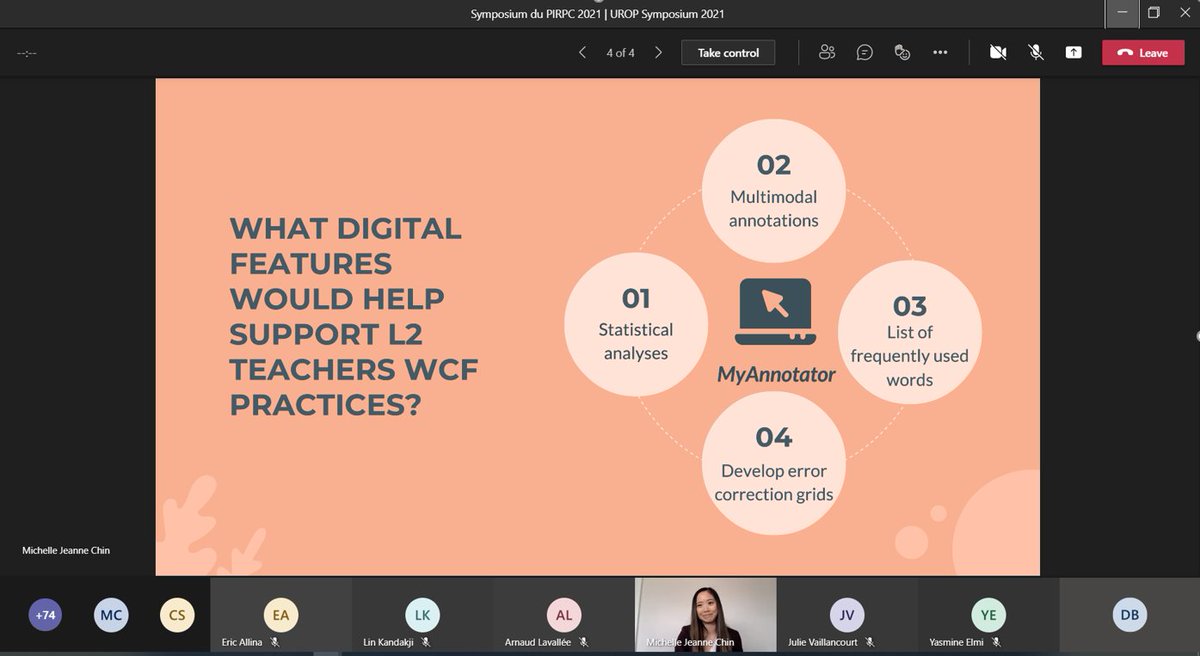Click the Take control button
This screenshot has width=1200, height=656.
pyautogui.click(x=728, y=53)
